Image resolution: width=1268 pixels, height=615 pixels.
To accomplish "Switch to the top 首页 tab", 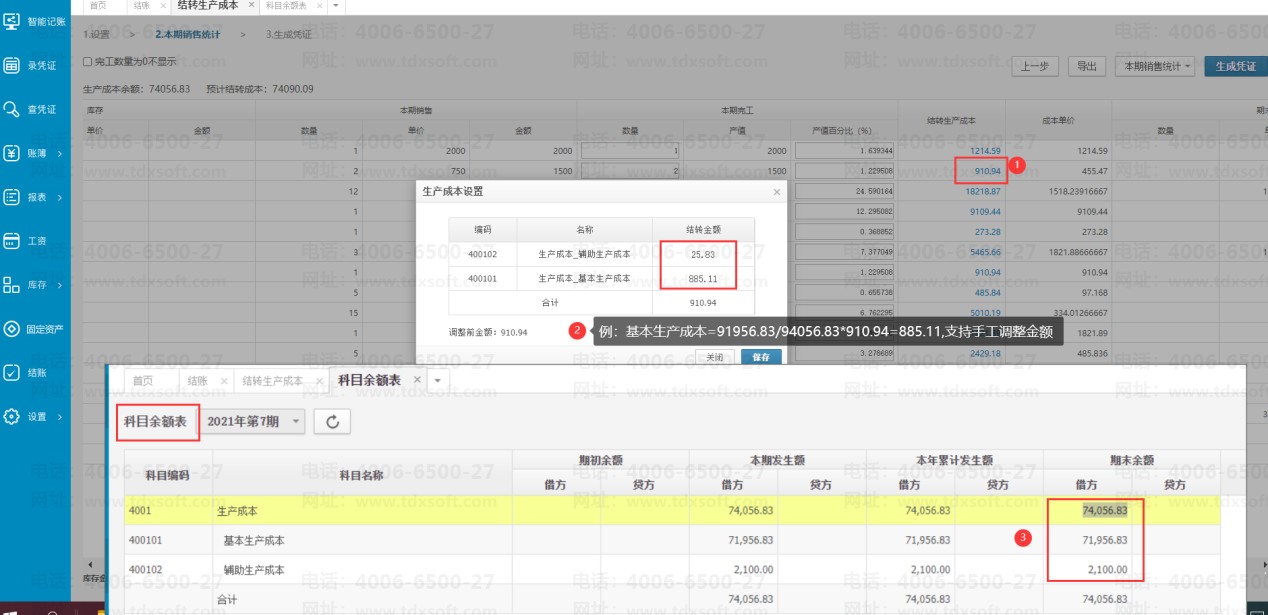I will click(98, 6).
